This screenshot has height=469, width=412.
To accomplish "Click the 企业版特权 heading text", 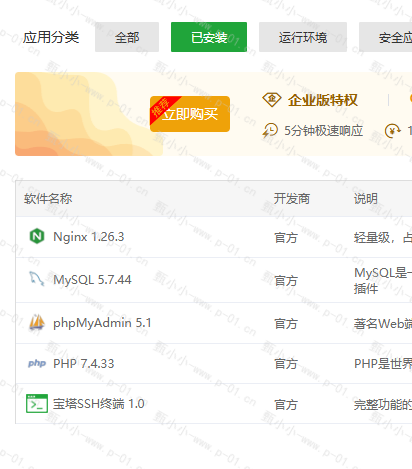I will tap(323, 100).
